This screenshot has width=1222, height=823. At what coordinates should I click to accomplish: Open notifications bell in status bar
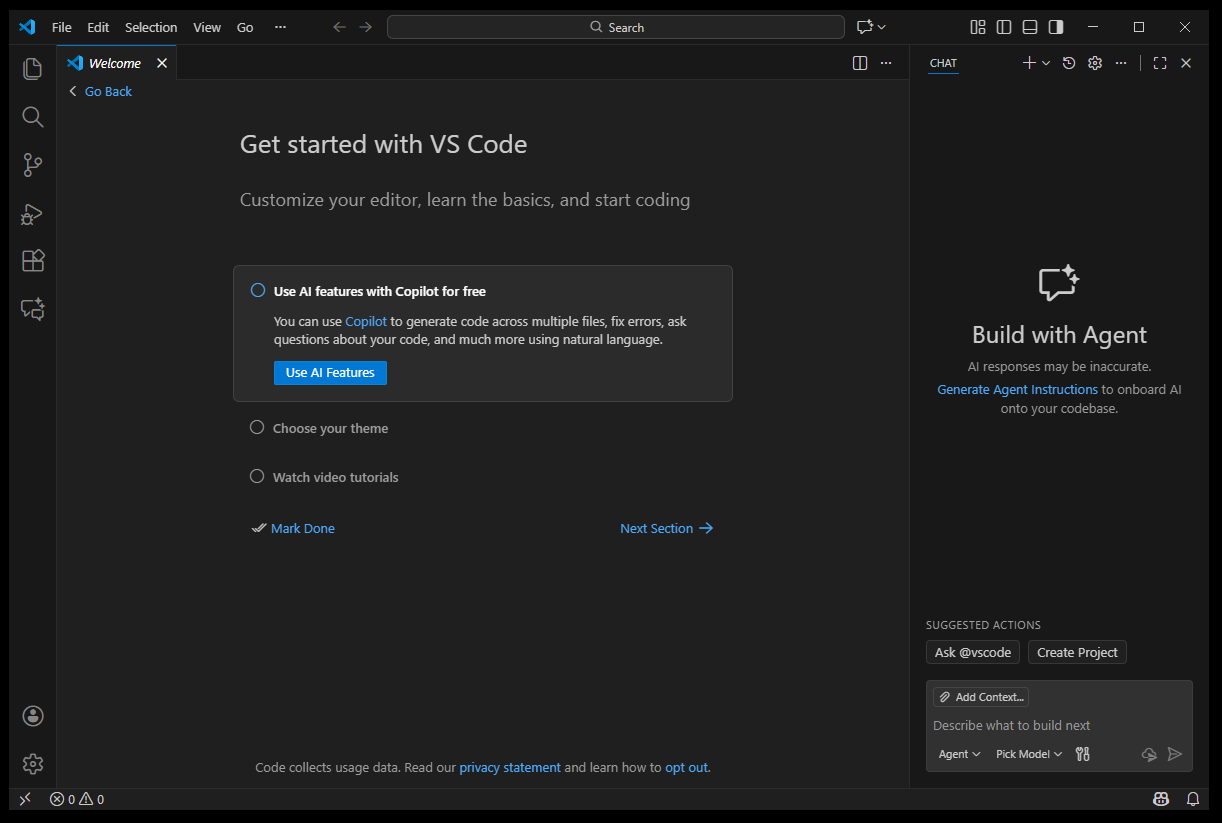click(1193, 799)
